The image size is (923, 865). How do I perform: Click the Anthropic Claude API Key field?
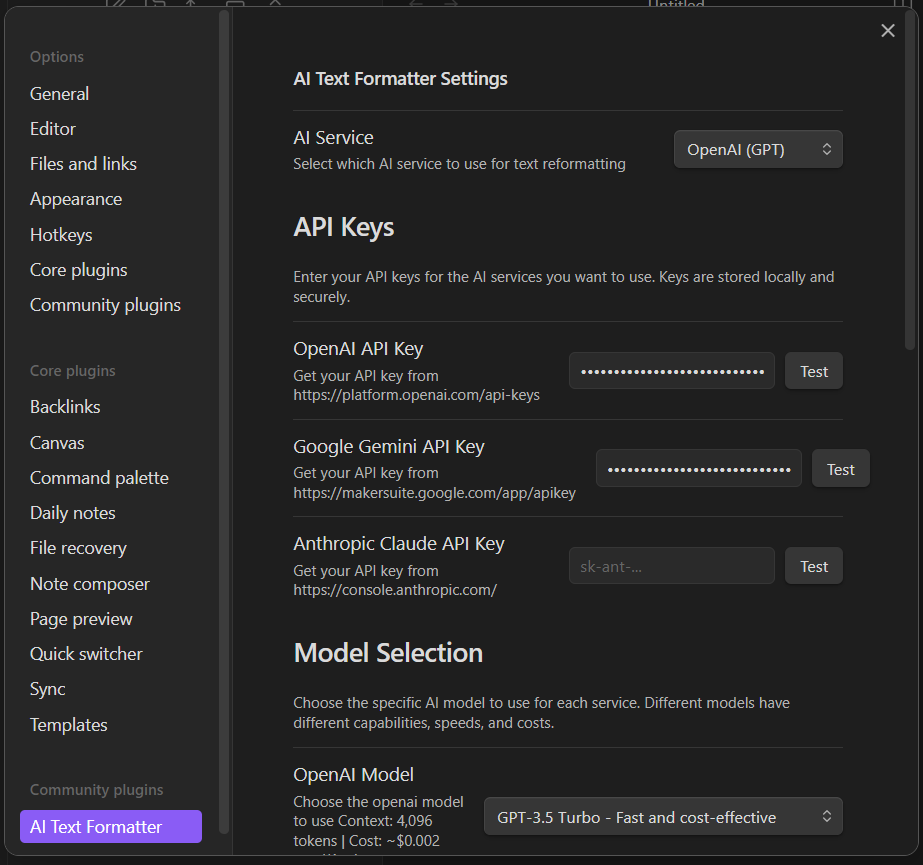(x=672, y=566)
